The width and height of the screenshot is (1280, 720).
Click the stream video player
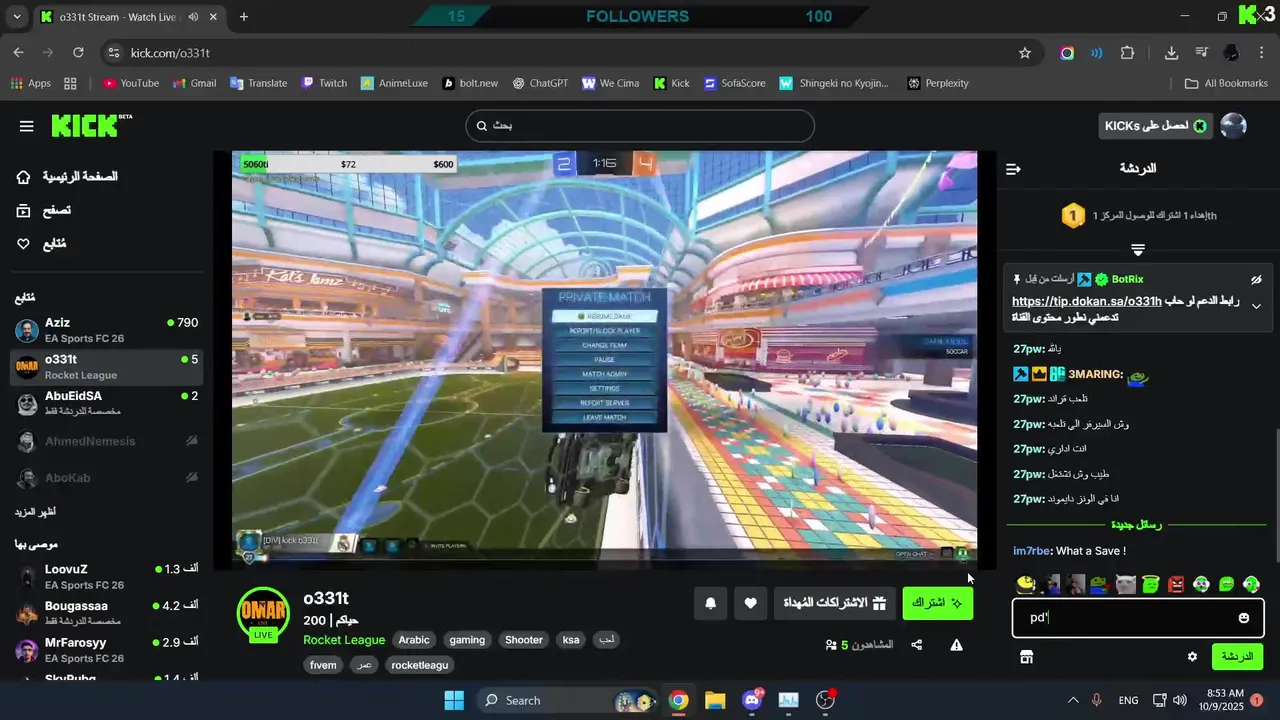click(604, 360)
